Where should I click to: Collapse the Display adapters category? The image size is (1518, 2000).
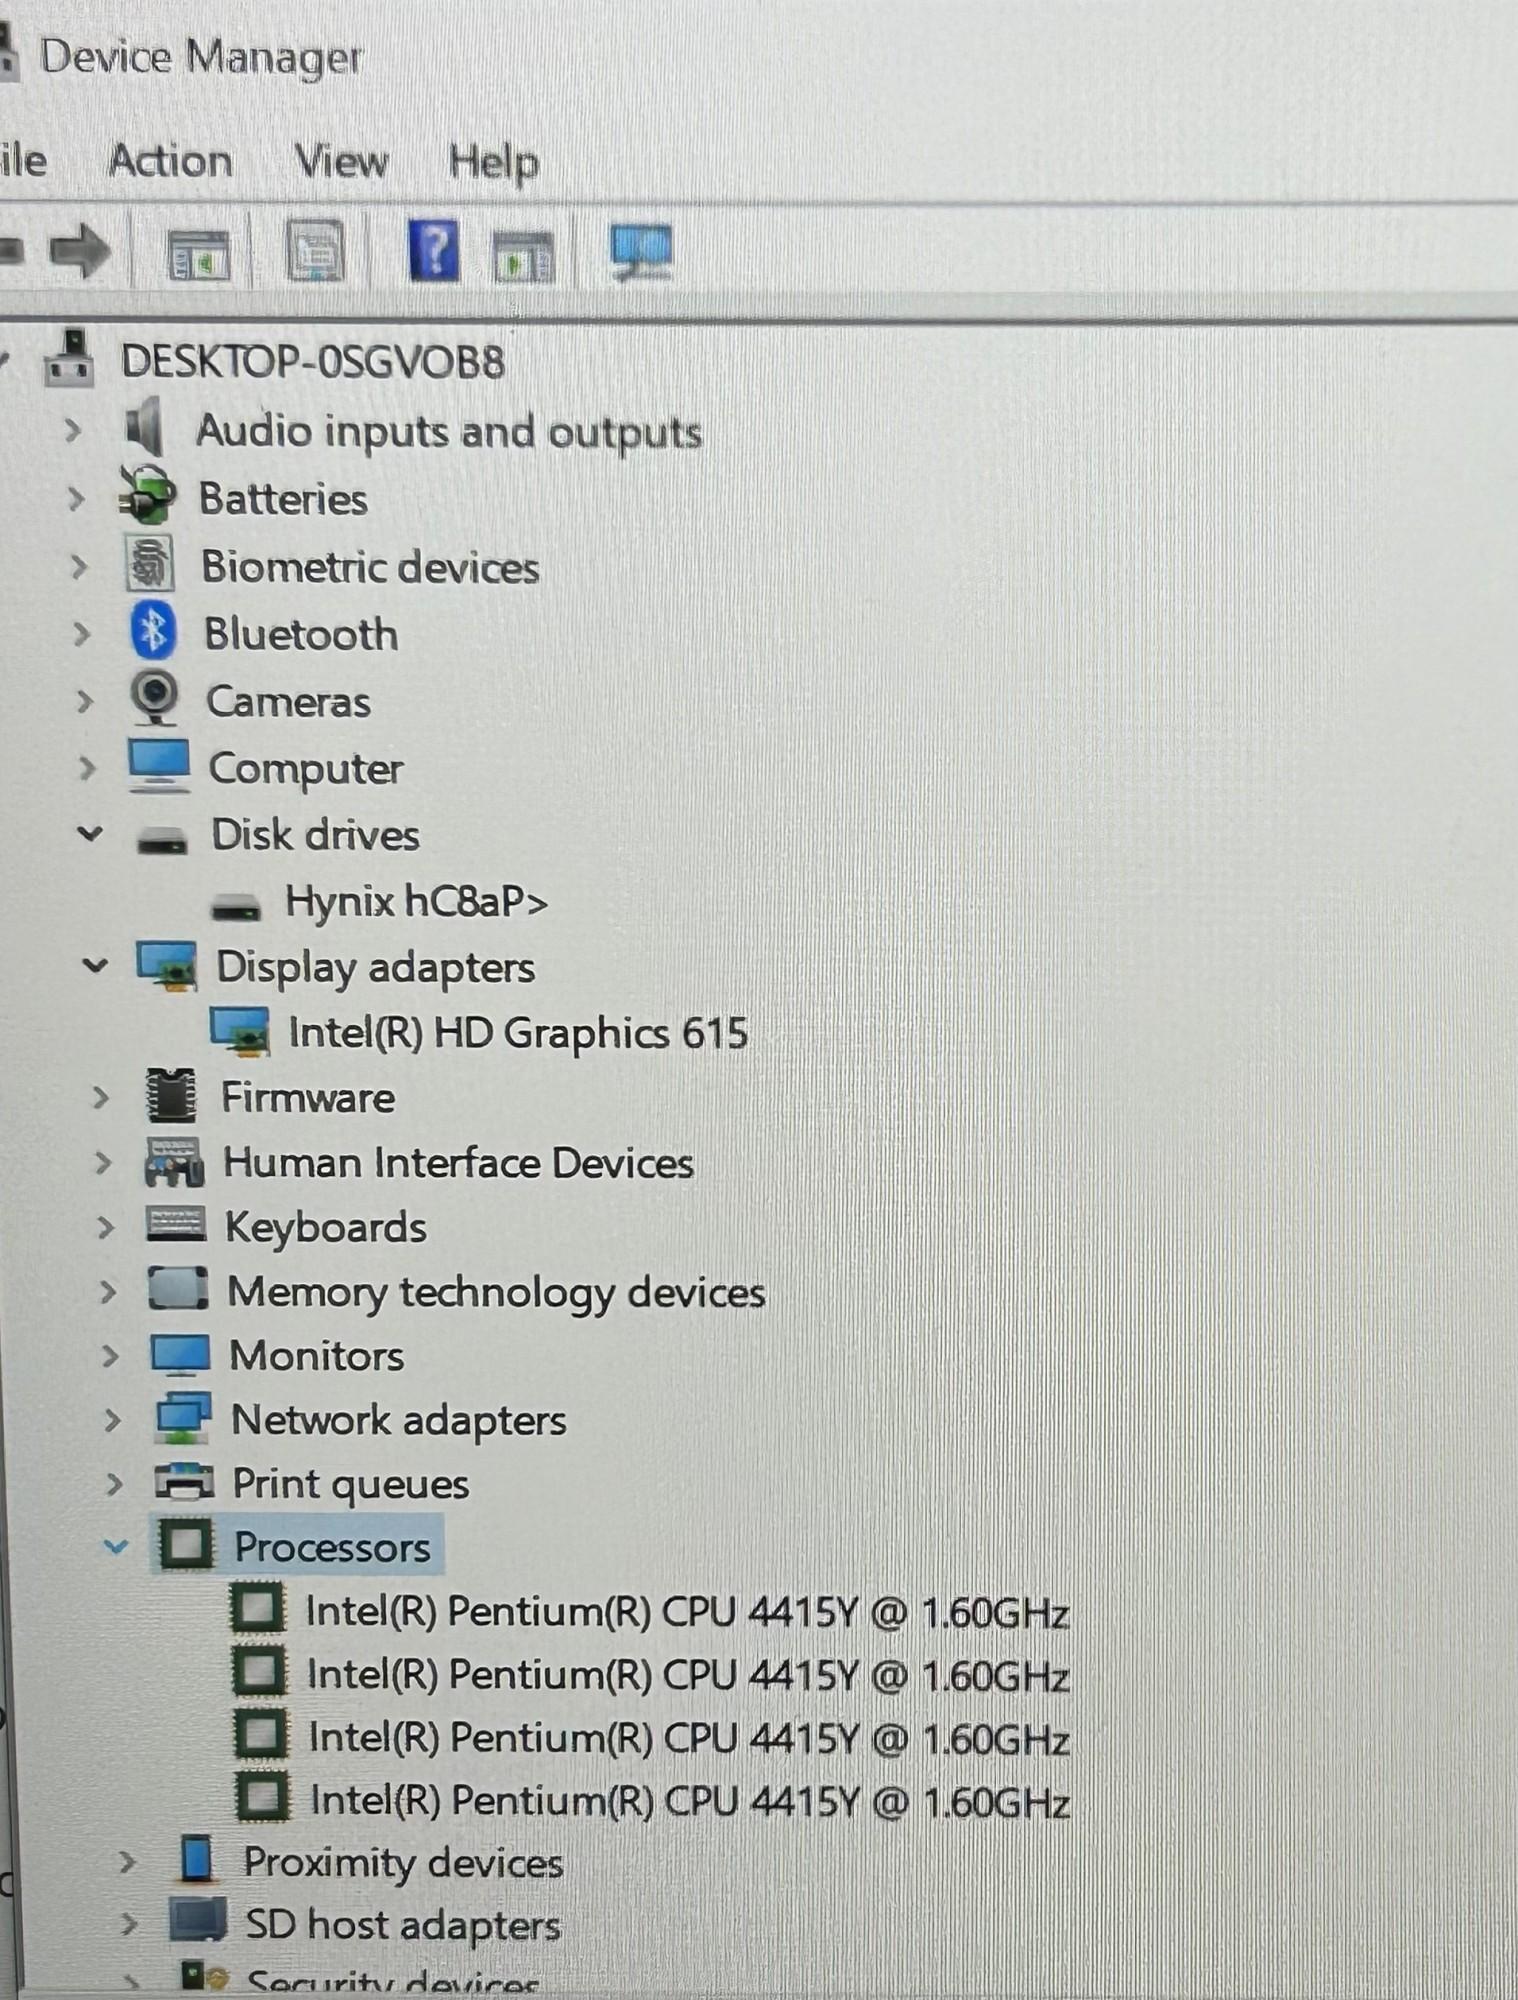[95, 966]
